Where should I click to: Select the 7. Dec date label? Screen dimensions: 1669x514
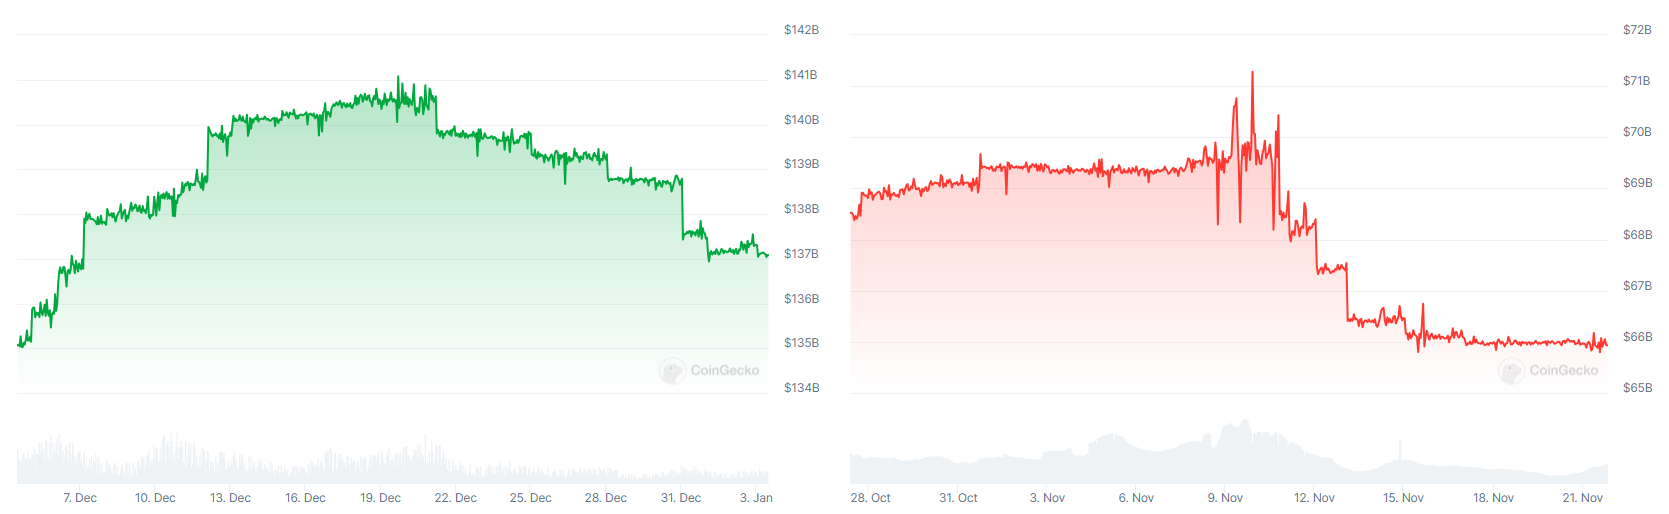click(x=80, y=498)
